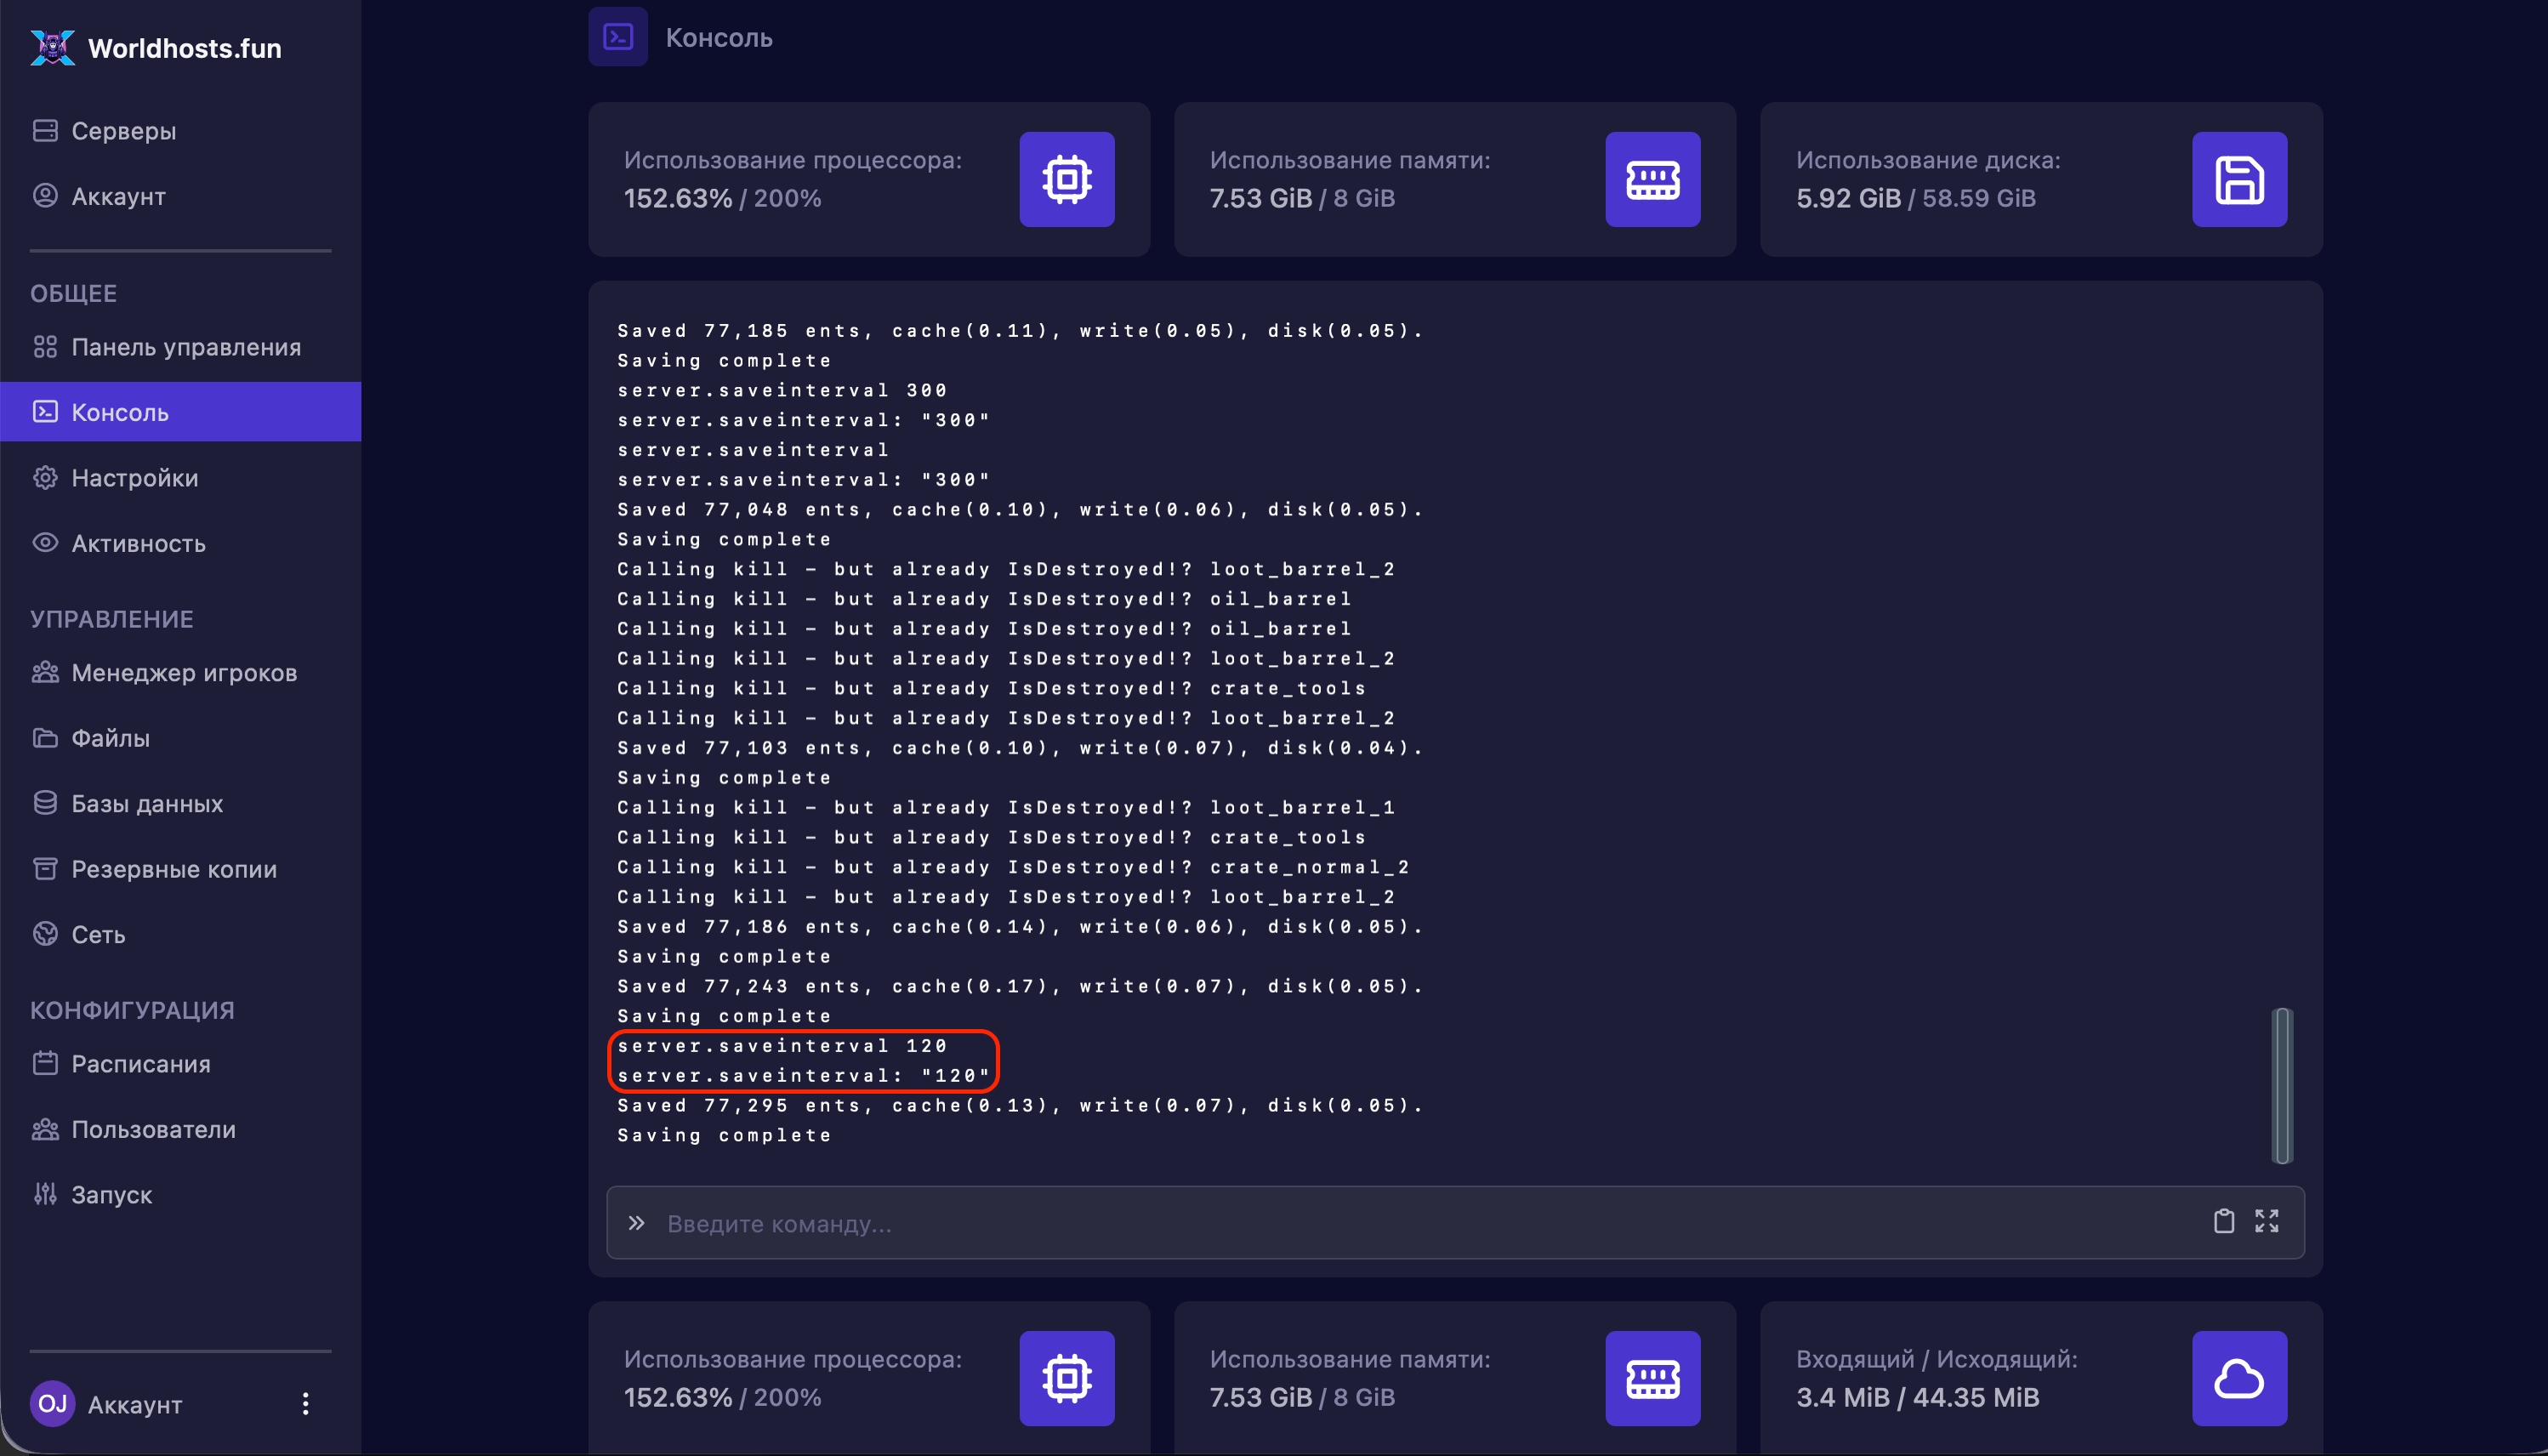This screenshot has width=2548, height=1456.
Task: Click the console header terminal icon
Action: [618, 37]
